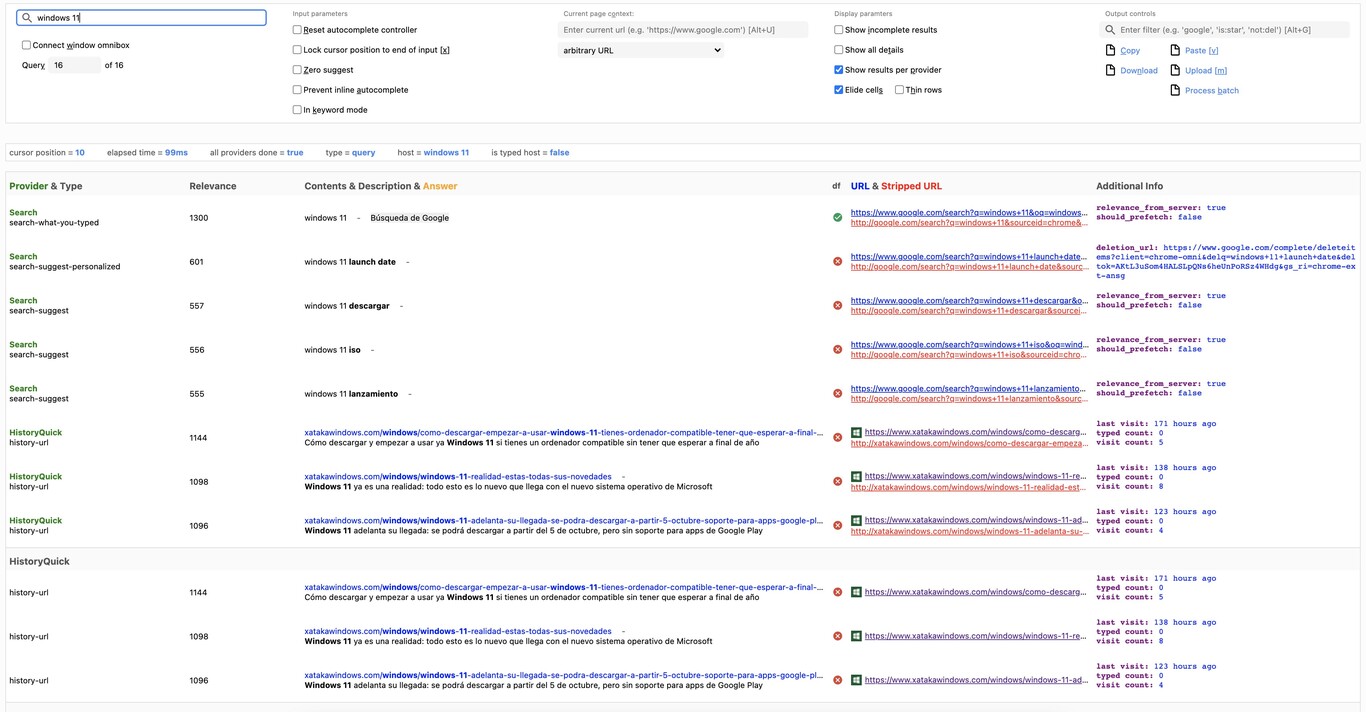This screenshot has height=712, width=1366.
Task: Check Reset autocomplete controller
Action: coord(297,30)
